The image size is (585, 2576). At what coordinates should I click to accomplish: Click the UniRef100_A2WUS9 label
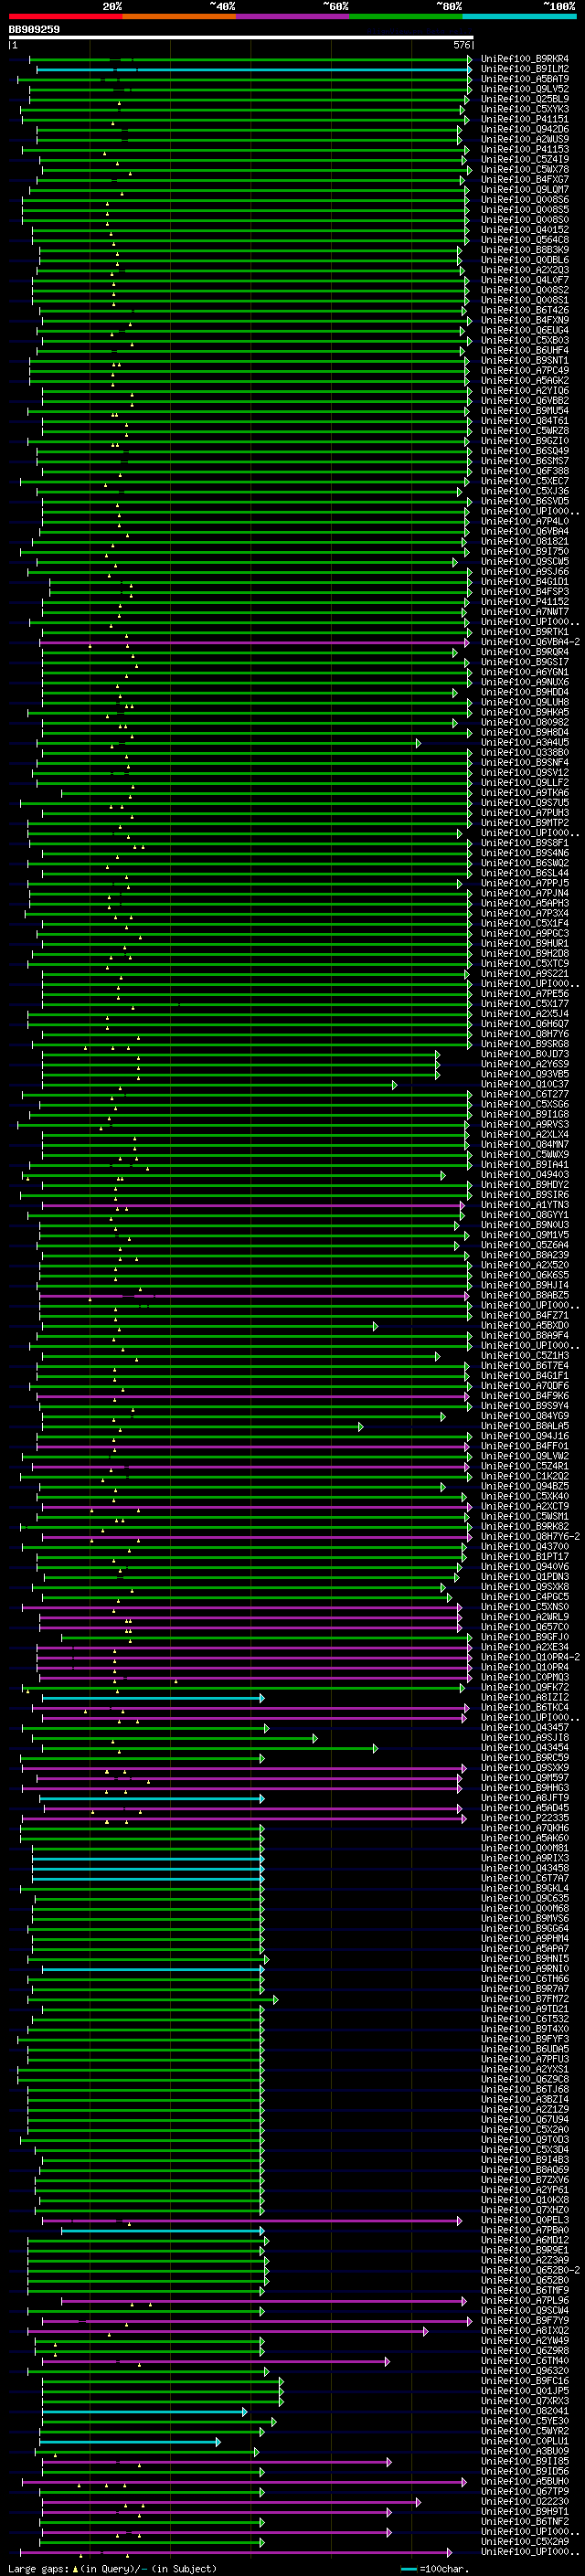click(525, 139)
